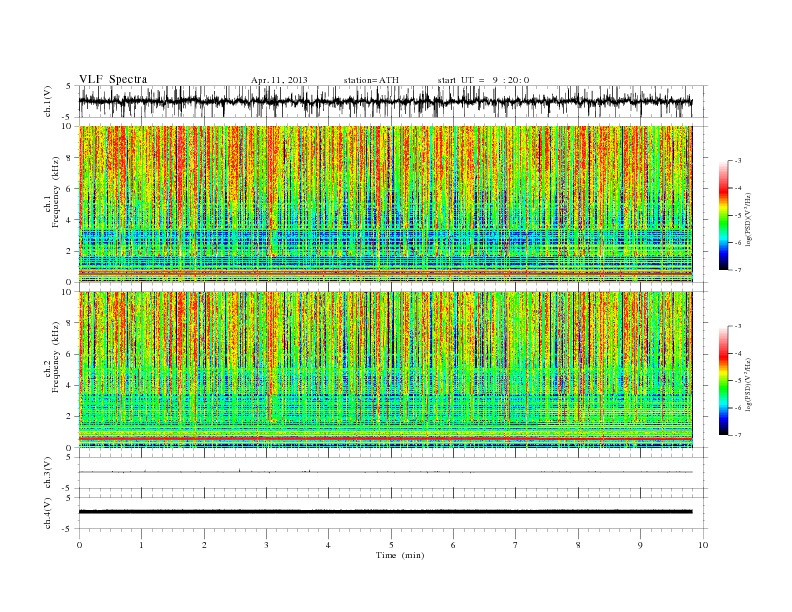
Task: Click the ch.1 voltage waveform trace
Action: [385, 101]
